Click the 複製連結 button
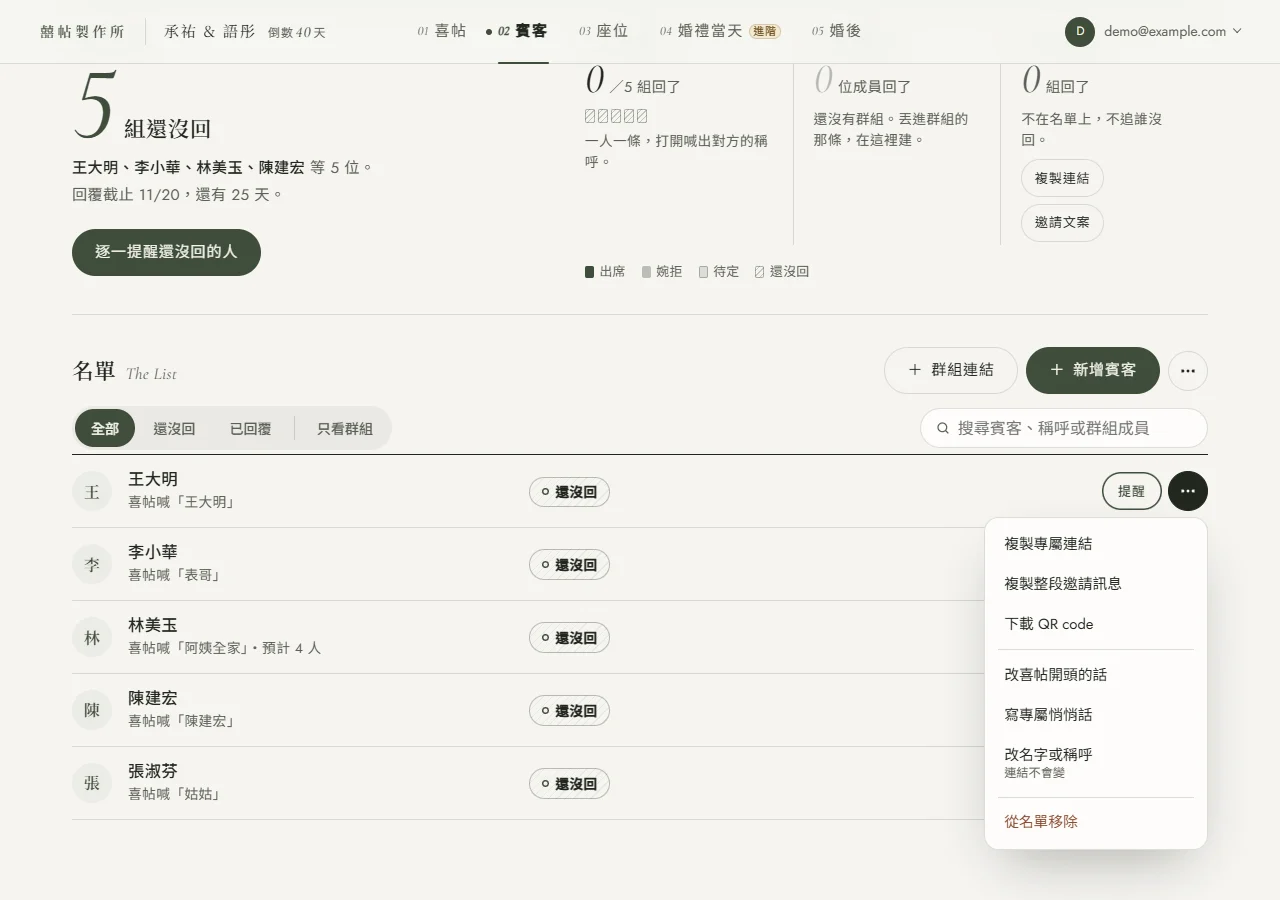The width and height of the screenshot is (1280, 900). click(1062, 178)
